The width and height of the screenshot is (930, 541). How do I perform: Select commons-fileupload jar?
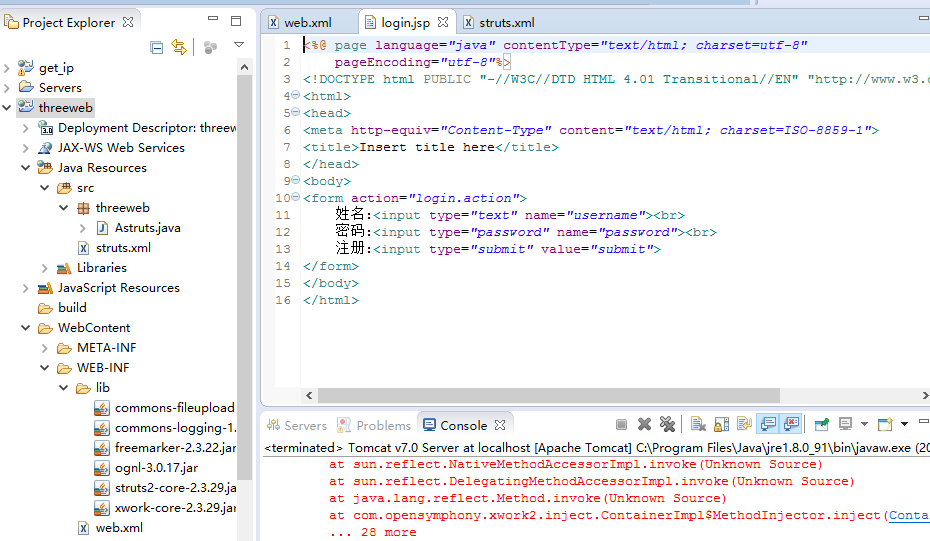tap(174, 408)
